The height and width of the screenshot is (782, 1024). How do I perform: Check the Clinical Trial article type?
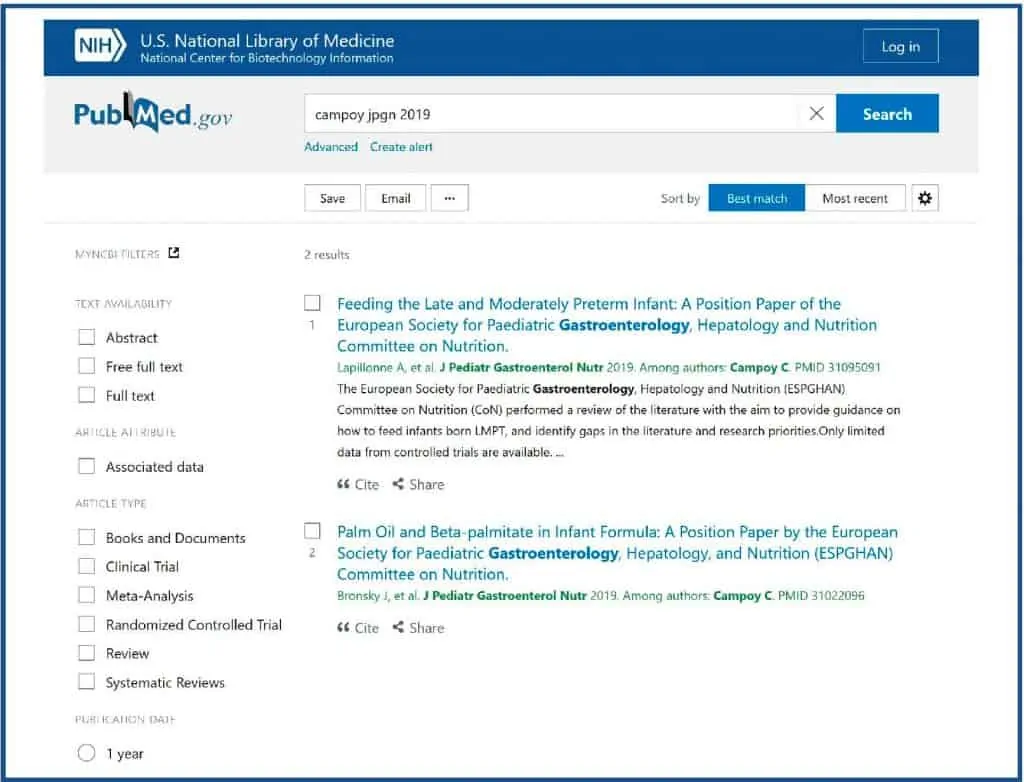(x=87, y=566)
